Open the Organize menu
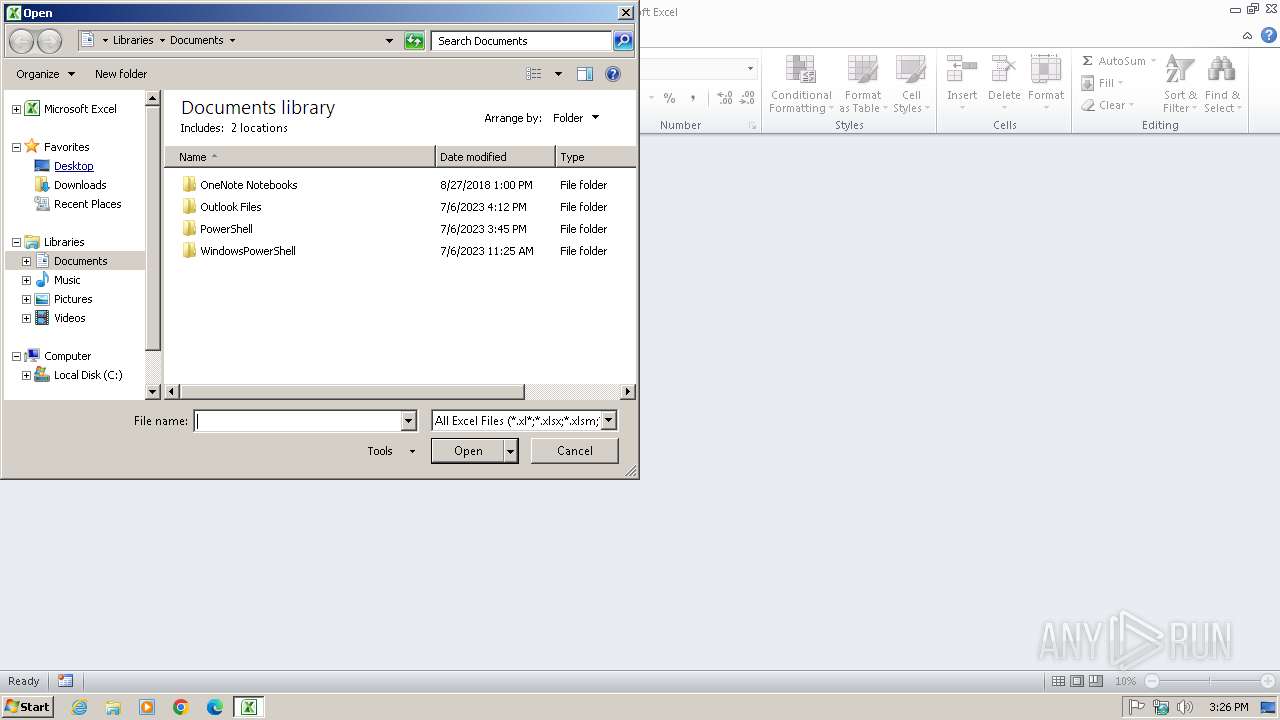Image resolution: width=1280 pixels, height=720 pixels. (45, 74)
